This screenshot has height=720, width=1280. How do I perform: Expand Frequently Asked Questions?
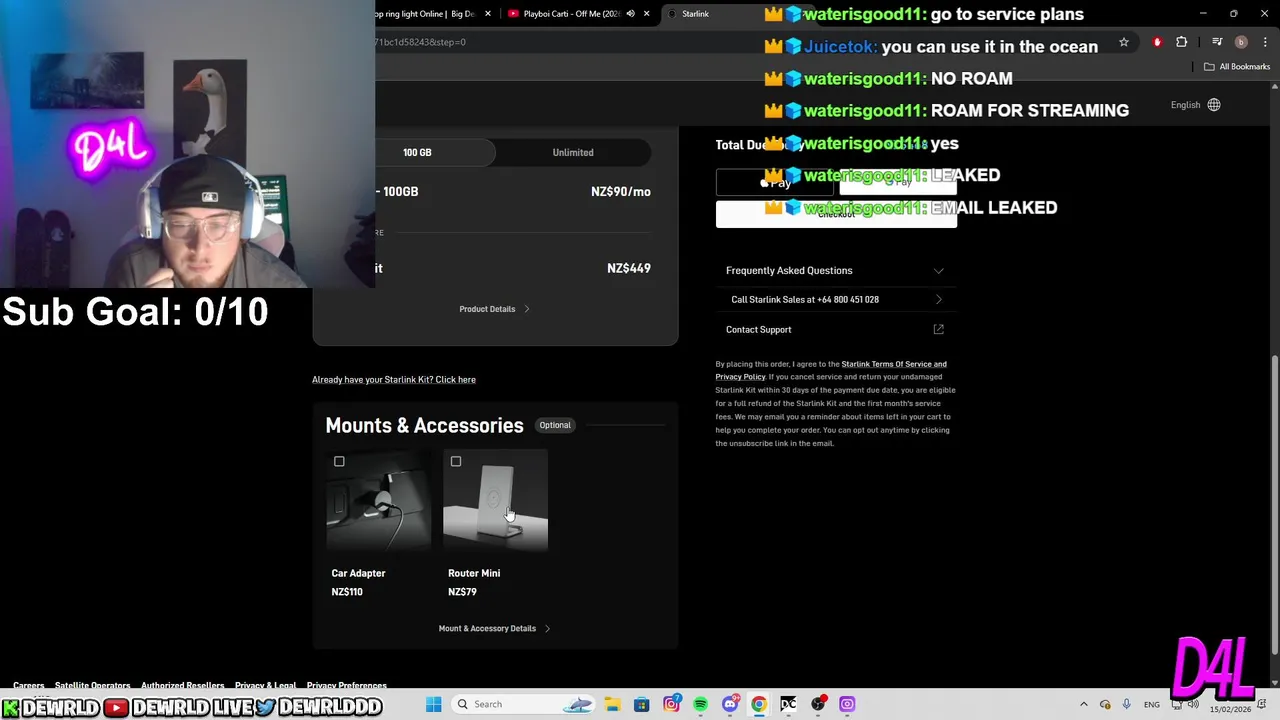tap(835, 270)
